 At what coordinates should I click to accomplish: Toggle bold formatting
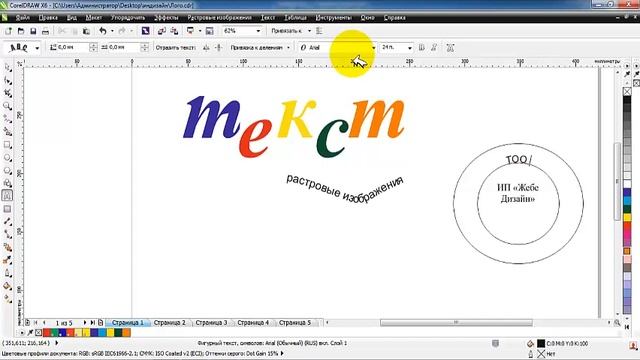coord(422,48)
